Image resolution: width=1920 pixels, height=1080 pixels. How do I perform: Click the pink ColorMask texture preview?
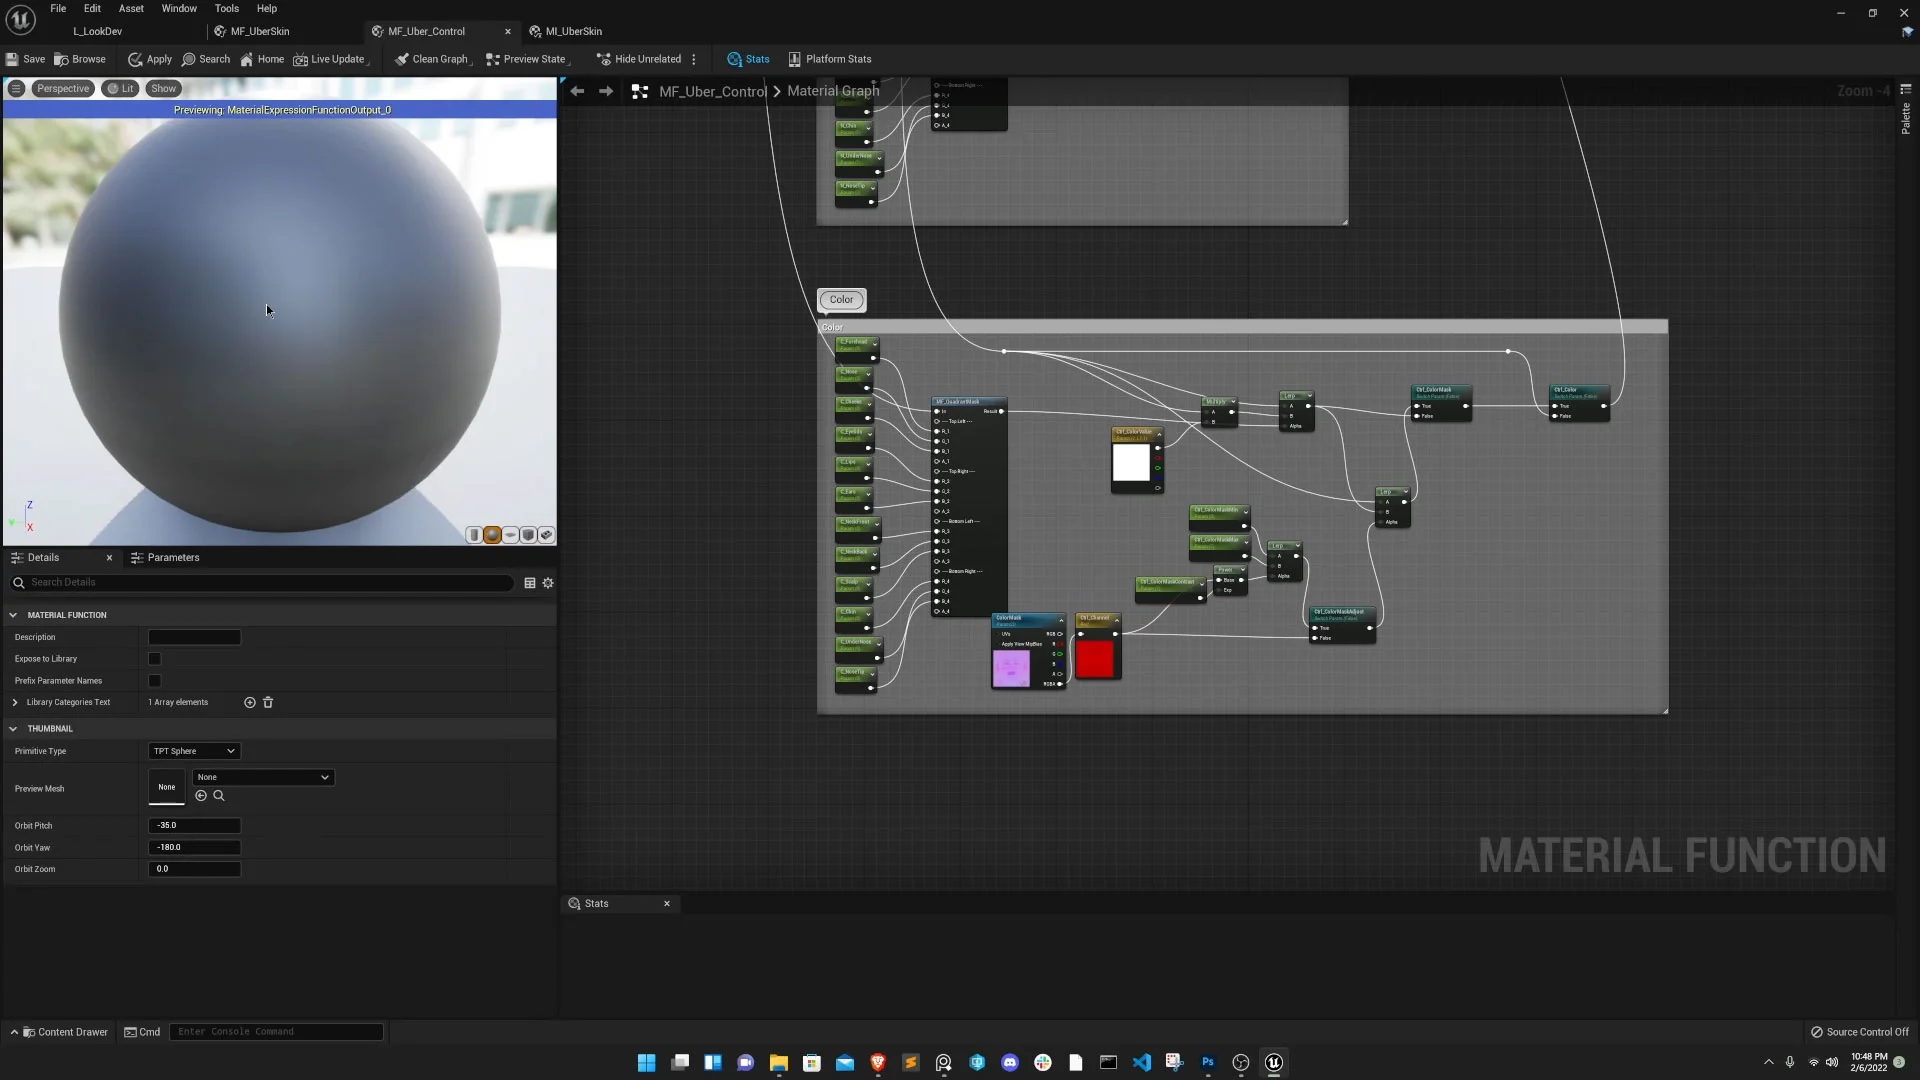click(x=1011, y=668)
